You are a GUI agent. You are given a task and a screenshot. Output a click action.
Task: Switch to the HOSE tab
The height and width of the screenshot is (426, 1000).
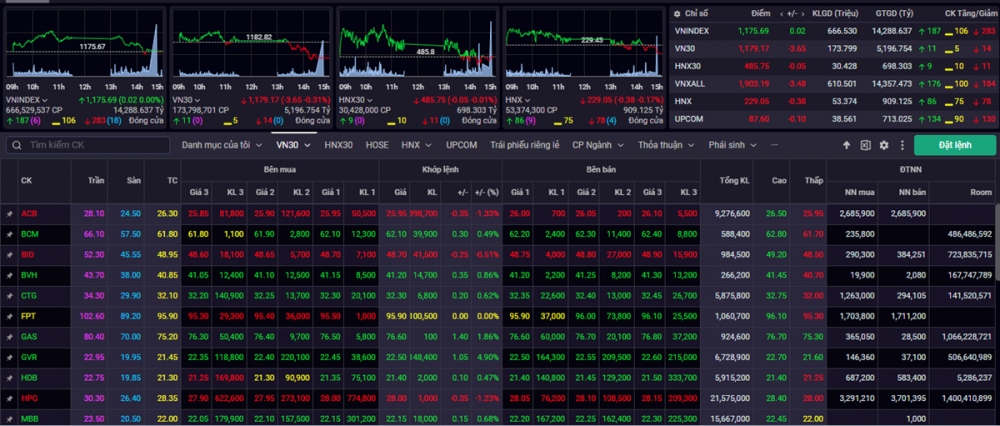(x=377, y=145)
